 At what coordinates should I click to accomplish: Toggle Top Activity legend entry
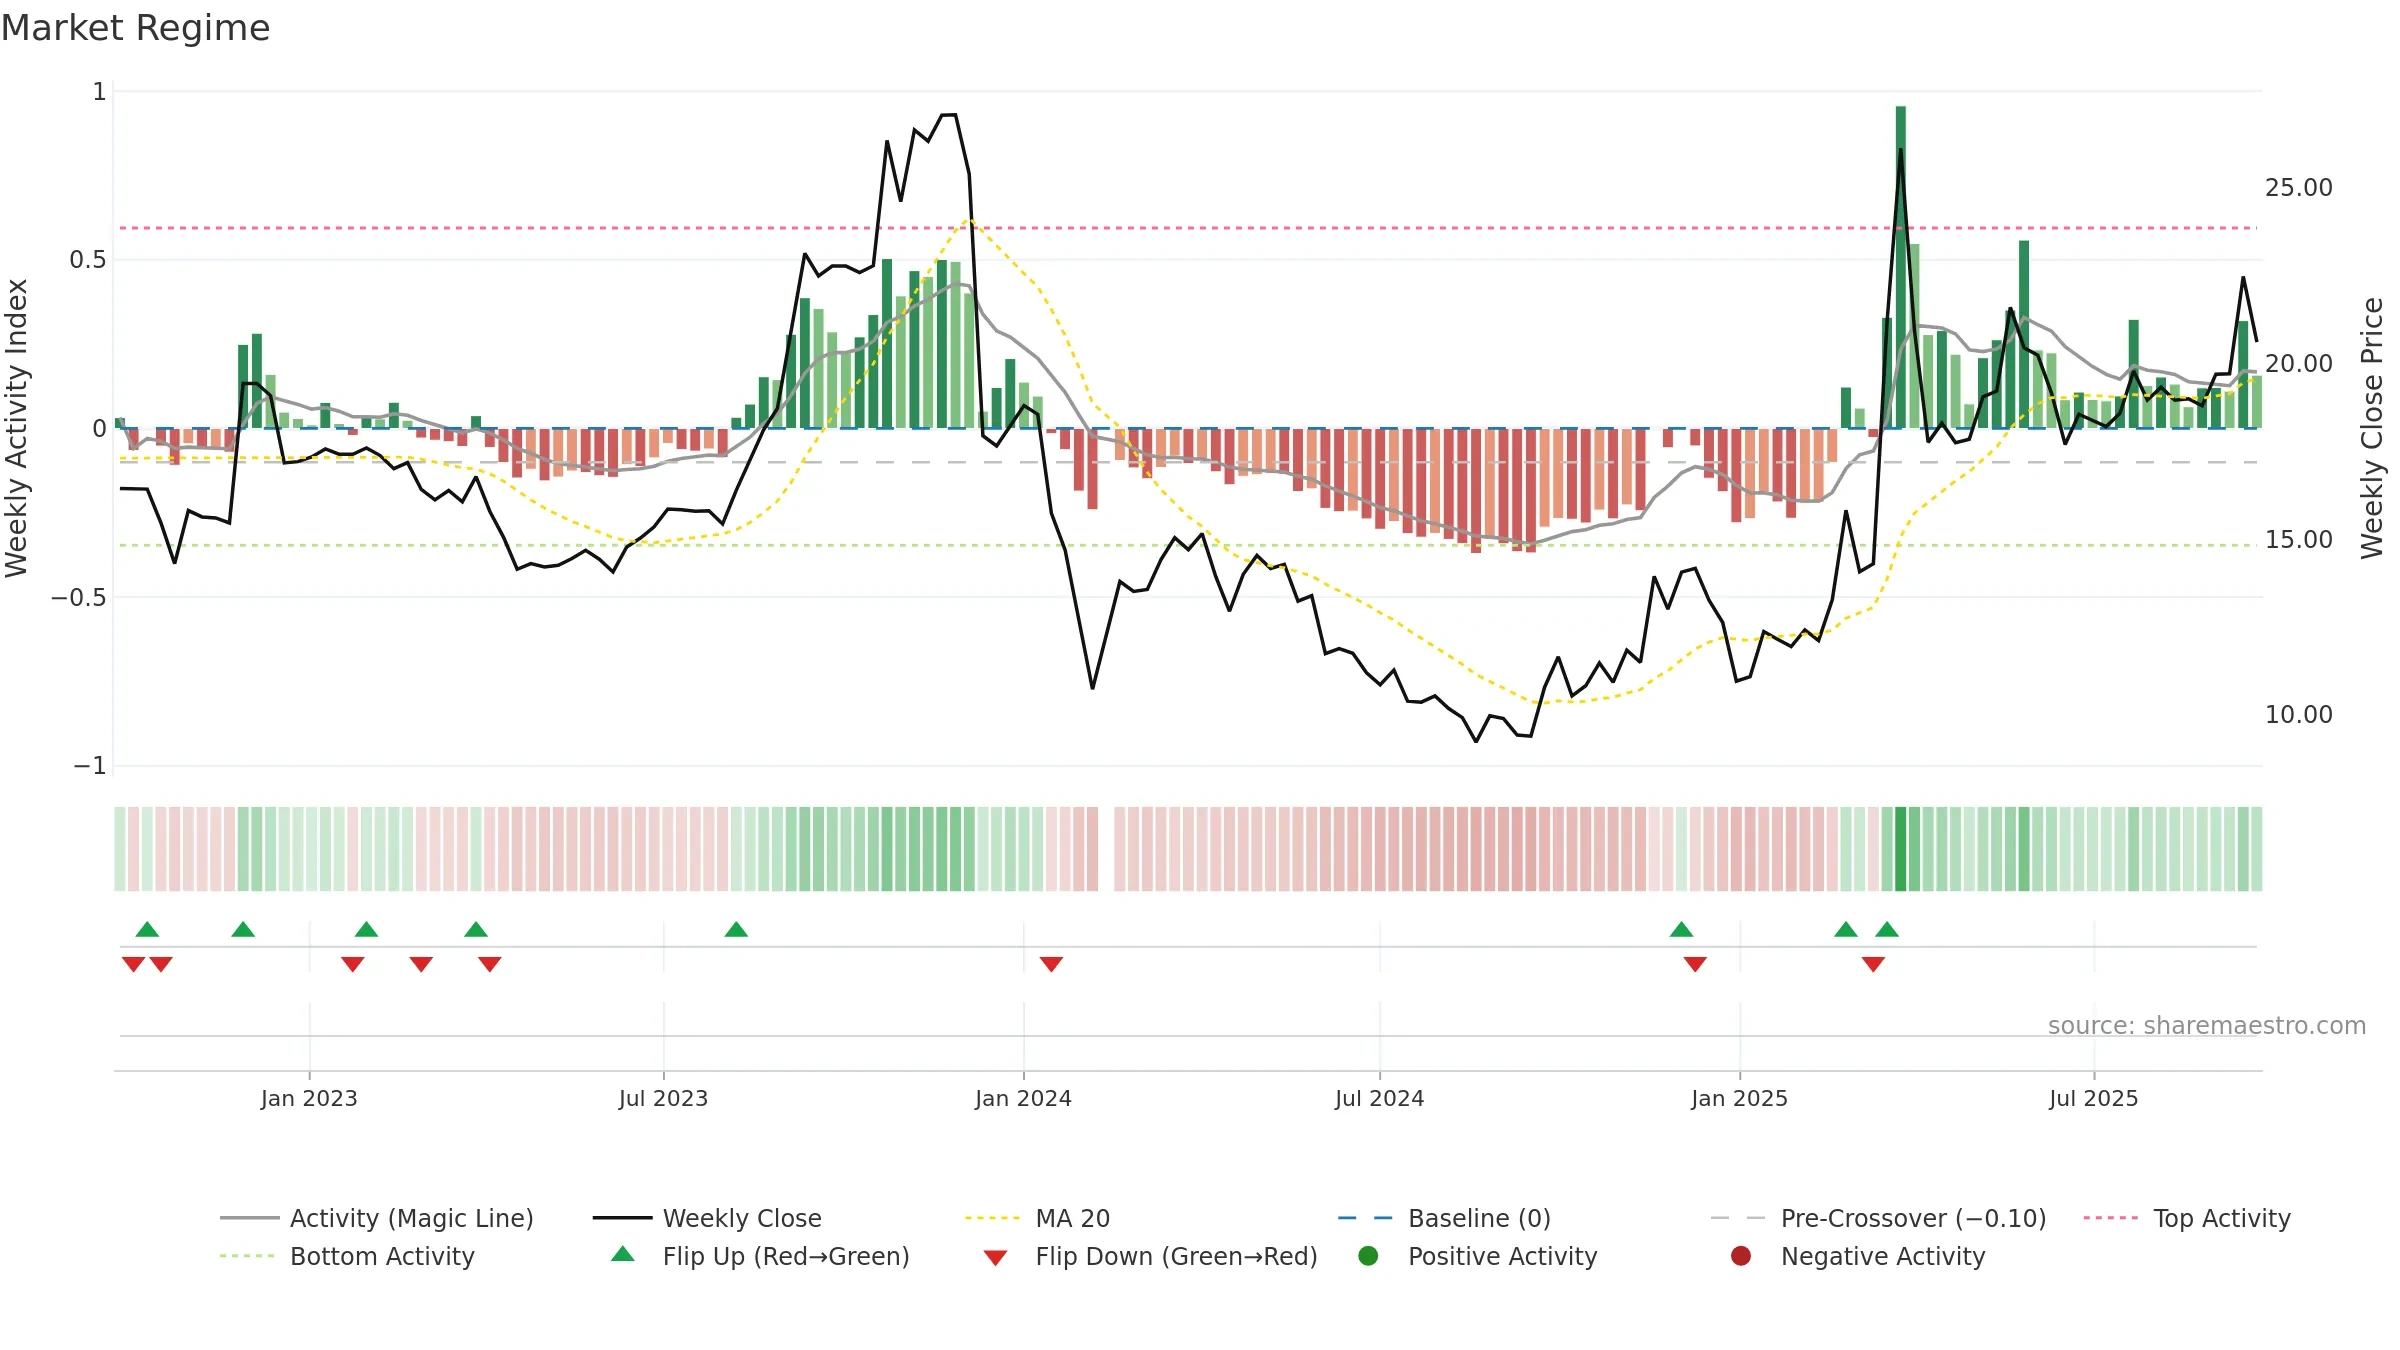click(x=2187, y=1218)
